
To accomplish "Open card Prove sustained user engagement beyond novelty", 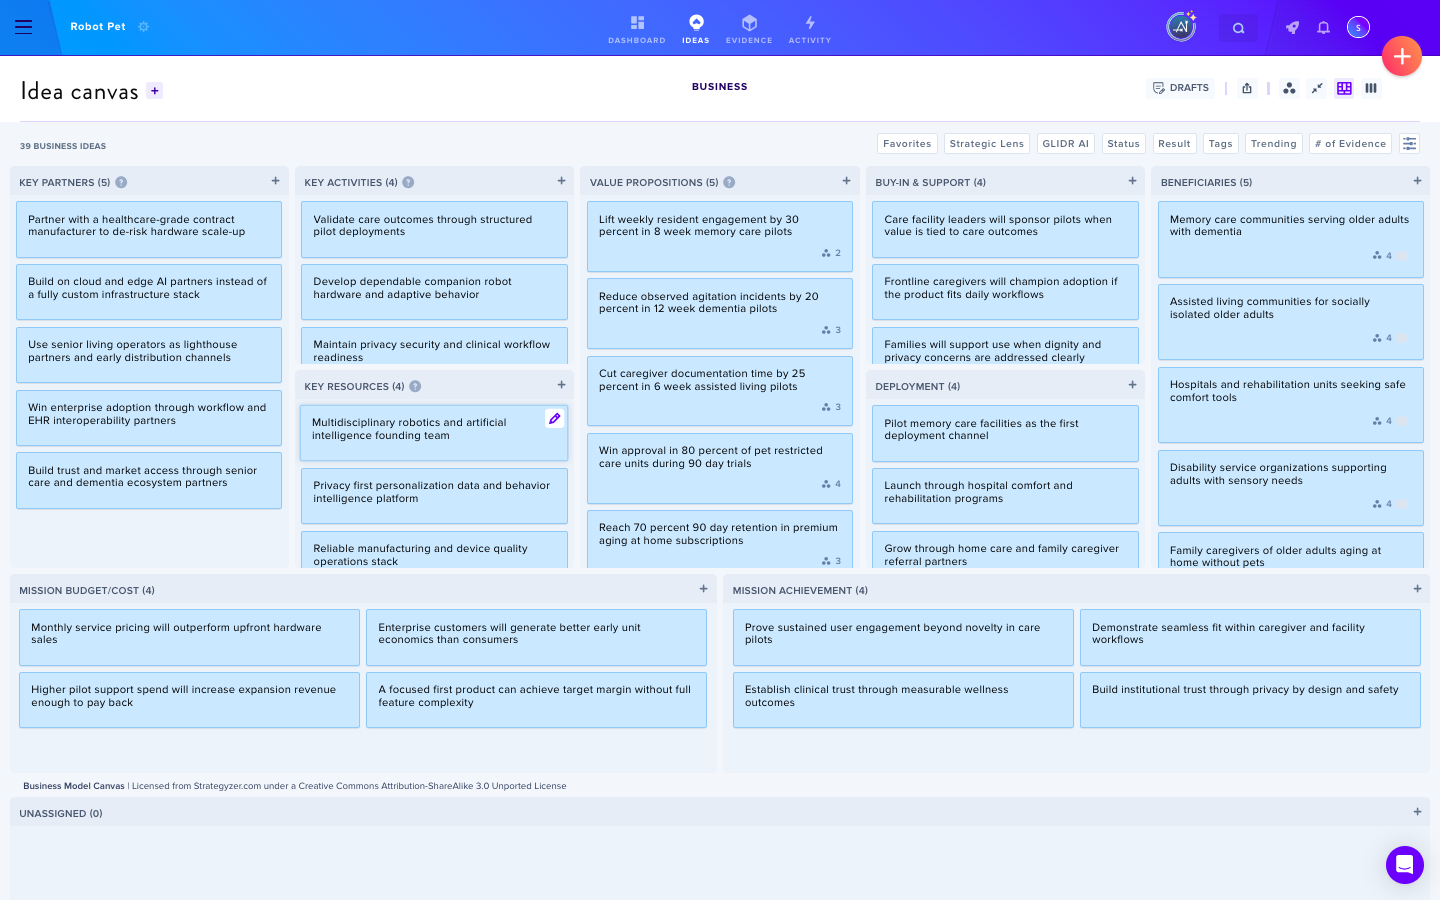I will pyautogui.click(x=903, y=637).
